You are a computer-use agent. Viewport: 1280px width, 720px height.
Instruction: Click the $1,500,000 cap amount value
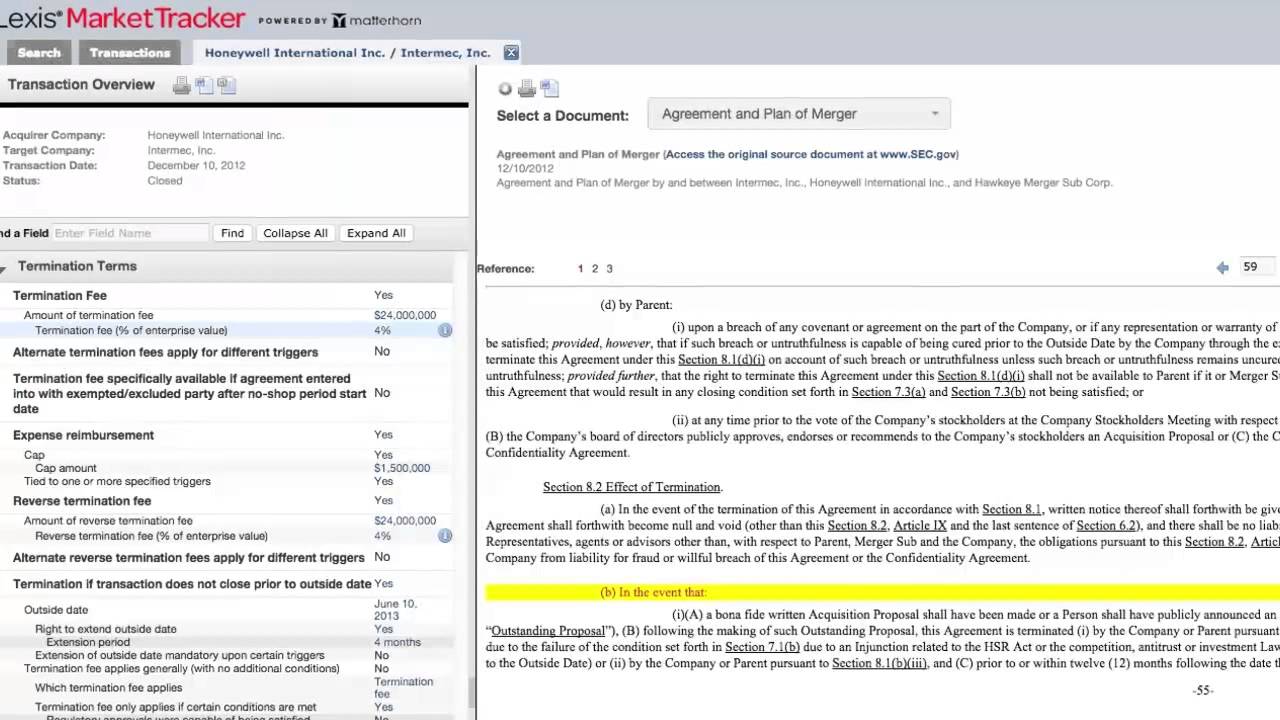[x=402, y=468]
